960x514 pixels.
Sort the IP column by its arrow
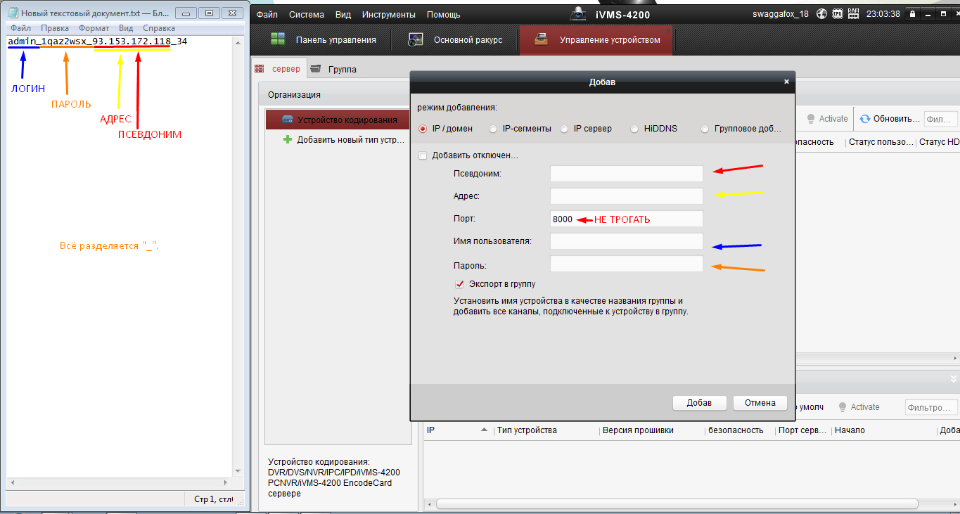[x=484, y=430]
